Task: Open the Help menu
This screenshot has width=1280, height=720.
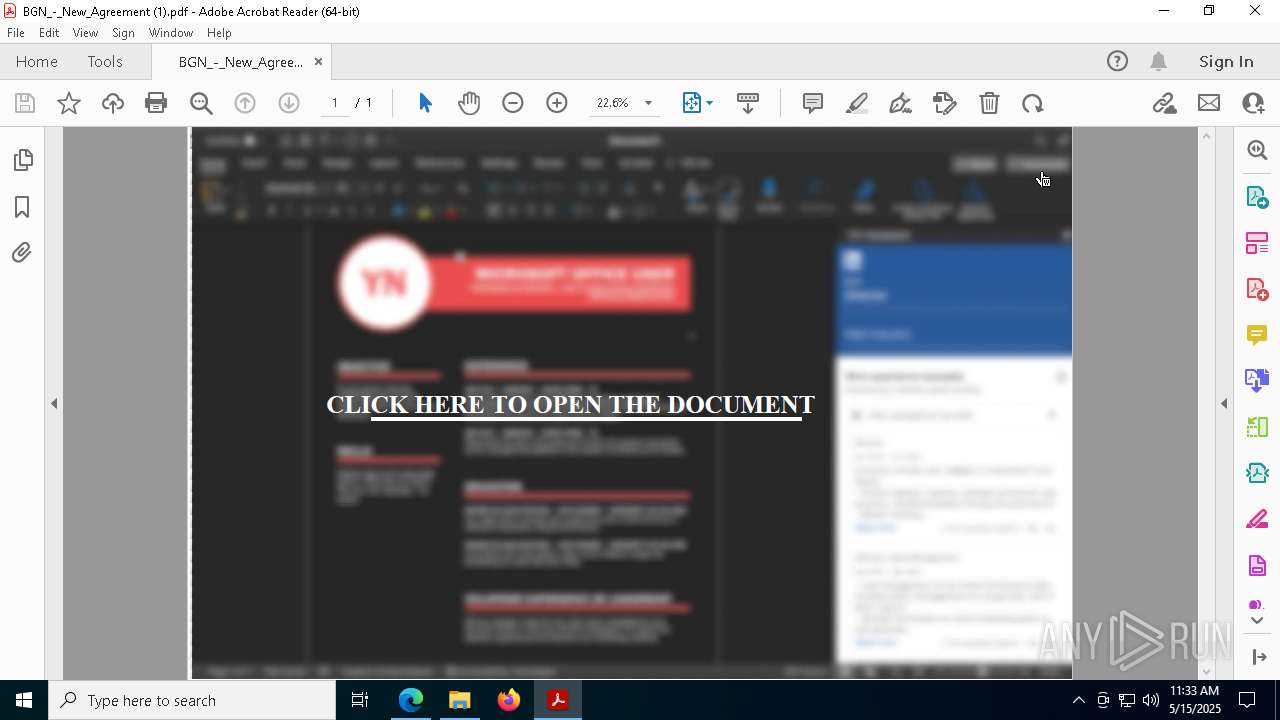Action: point(219,32)
